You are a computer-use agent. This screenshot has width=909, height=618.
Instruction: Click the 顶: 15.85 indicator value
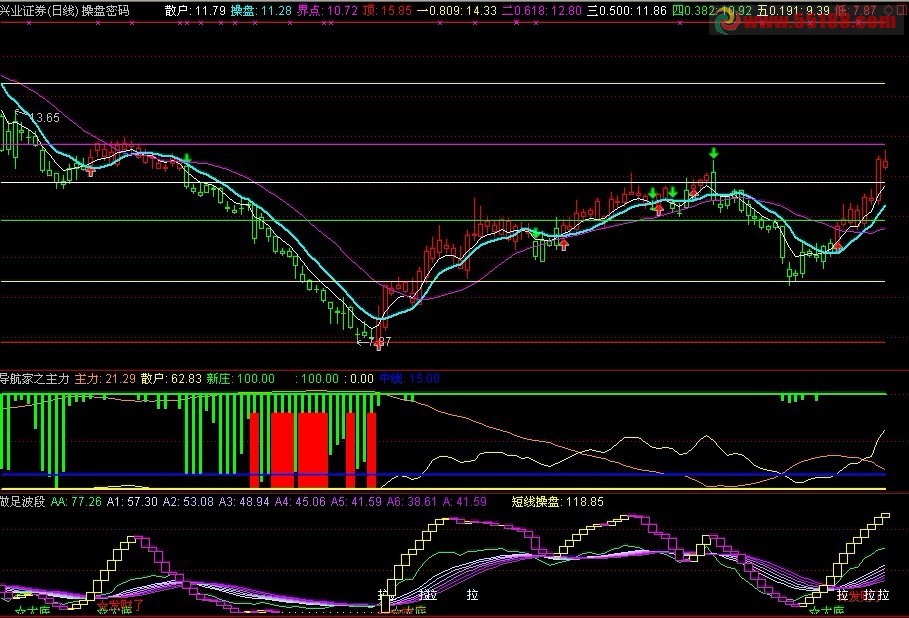(387, 10)
